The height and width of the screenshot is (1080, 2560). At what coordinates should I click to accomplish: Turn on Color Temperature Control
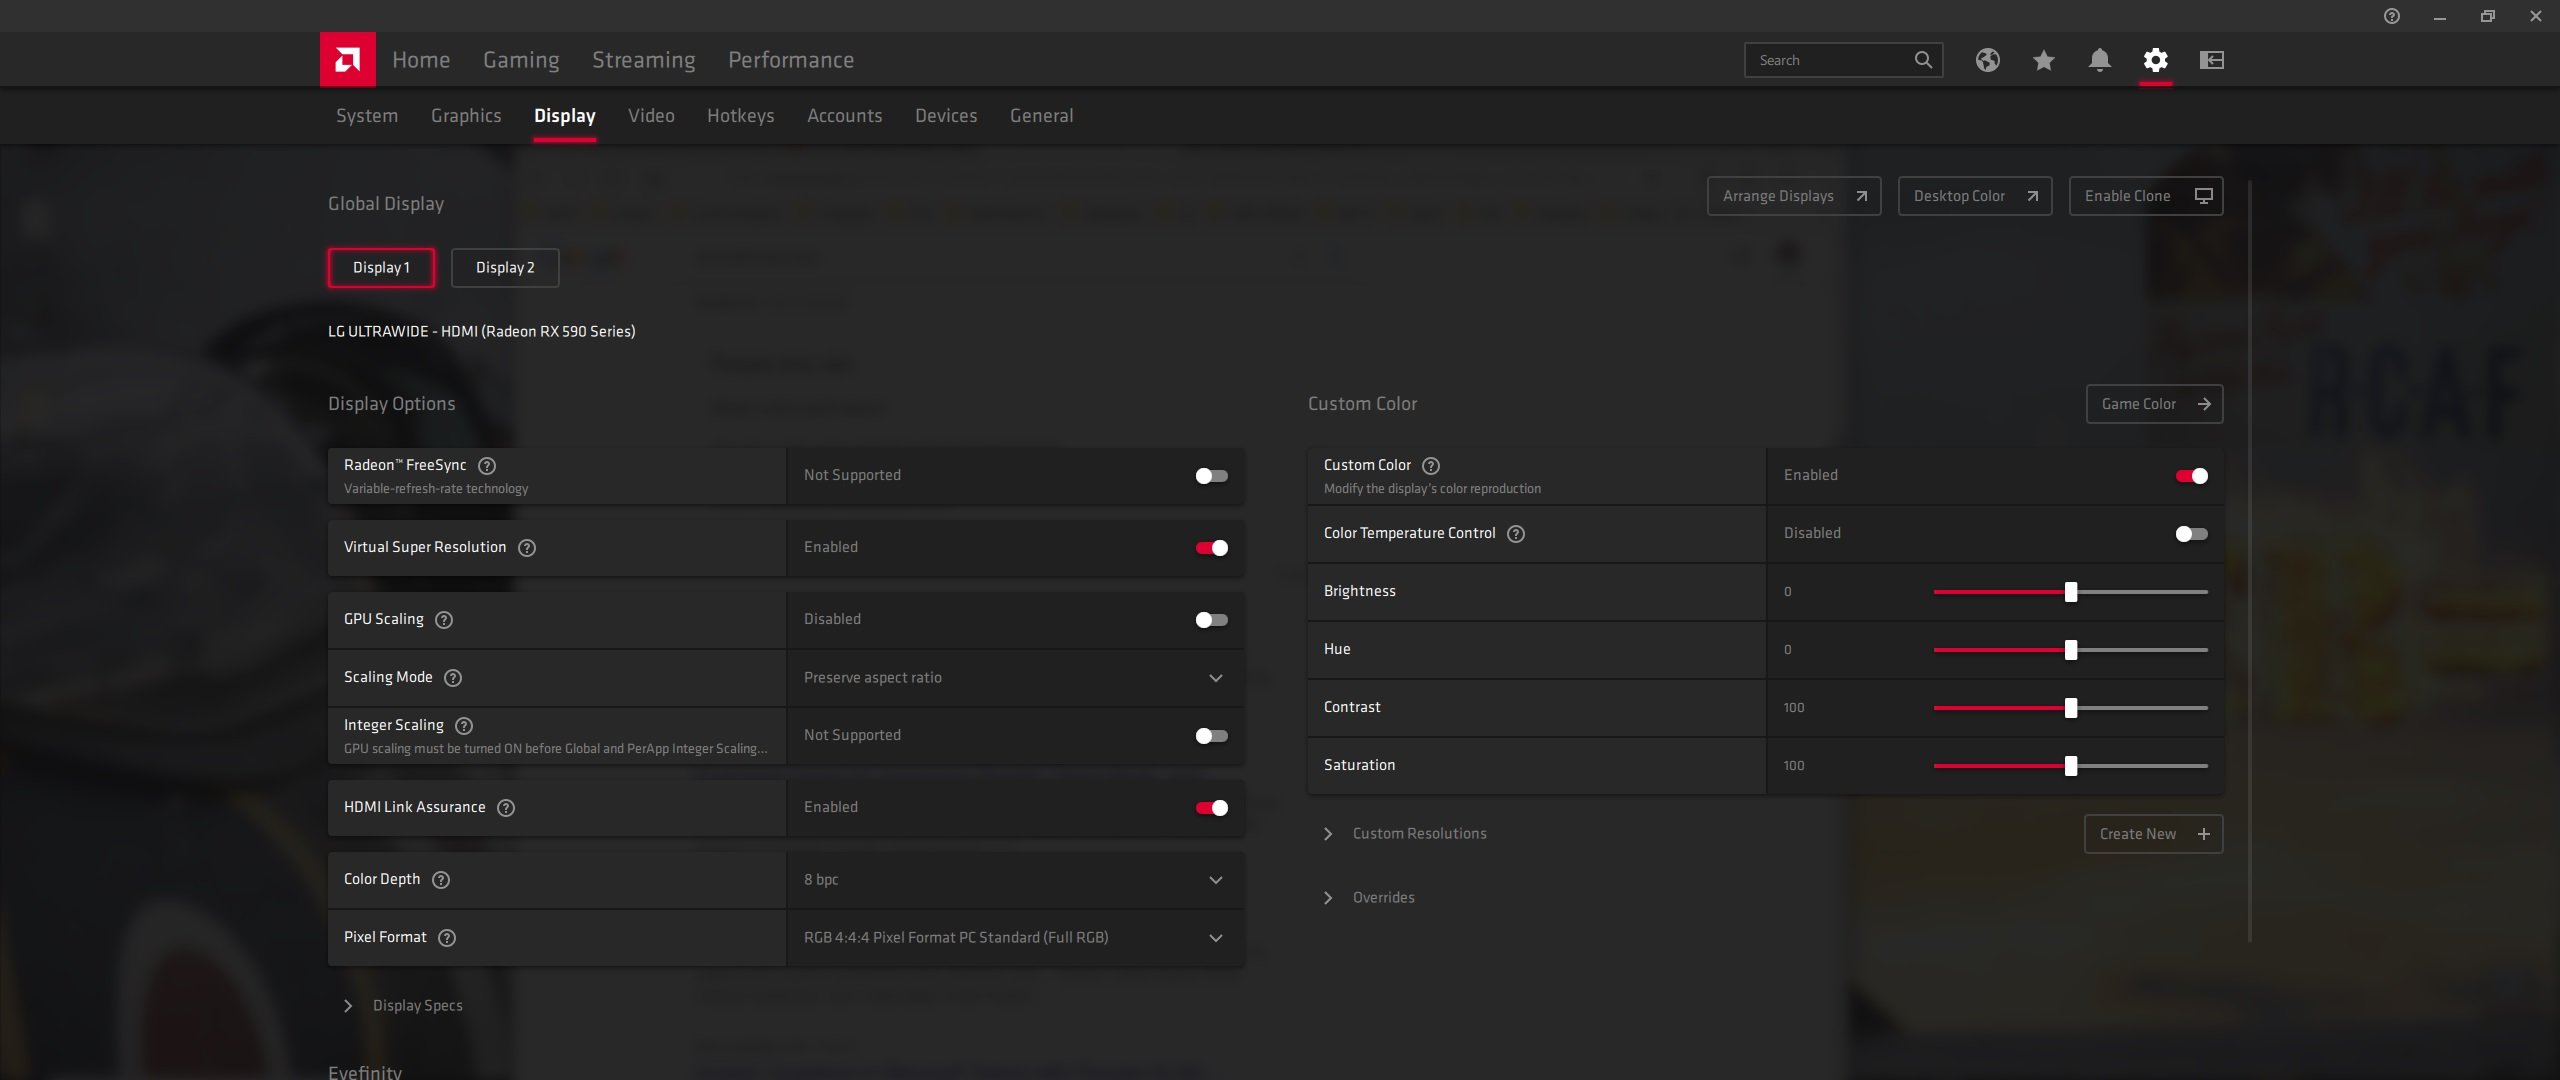2191,534
